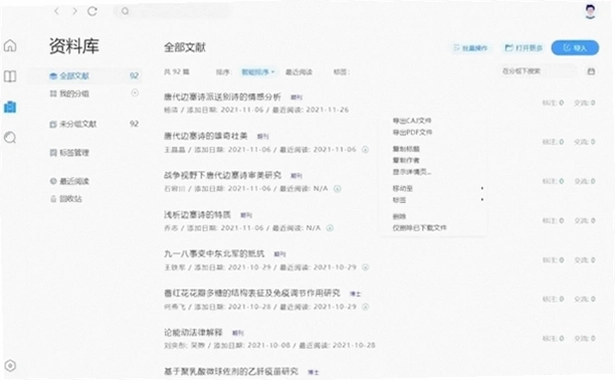Go forward with the right arrow

pyautogui.click(x=75, y=11)
